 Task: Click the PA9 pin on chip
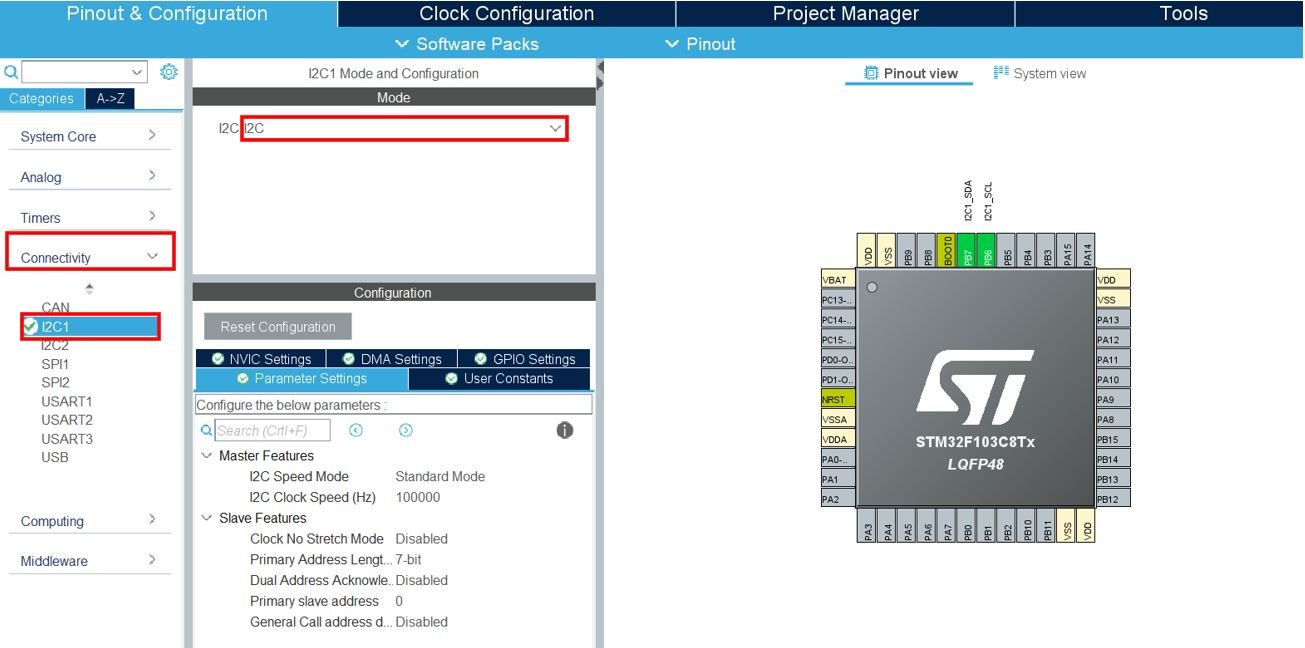coord(1113,399)
